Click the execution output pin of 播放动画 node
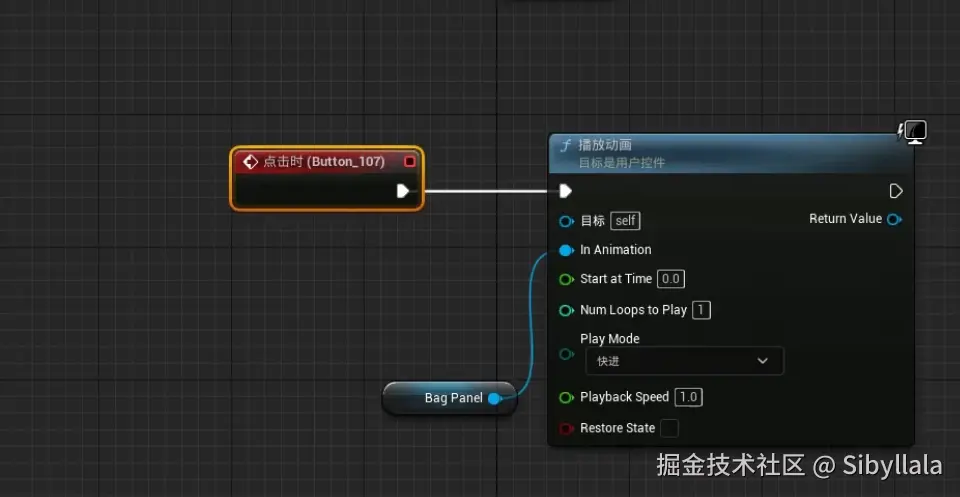960x497 pixels. (896, 191)
